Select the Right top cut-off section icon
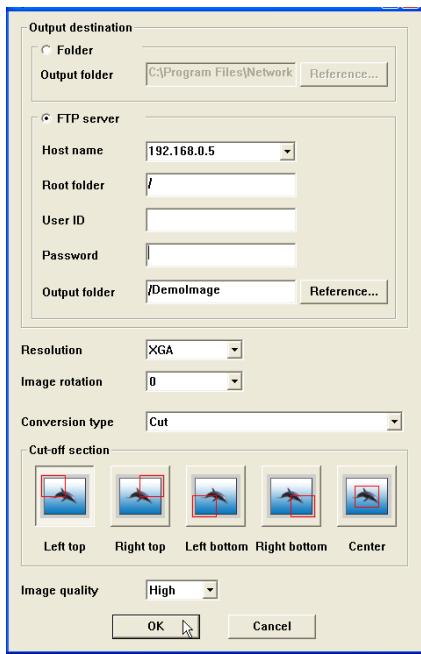The width and height of the screenshot is (421, 654). tap(140, 496)
